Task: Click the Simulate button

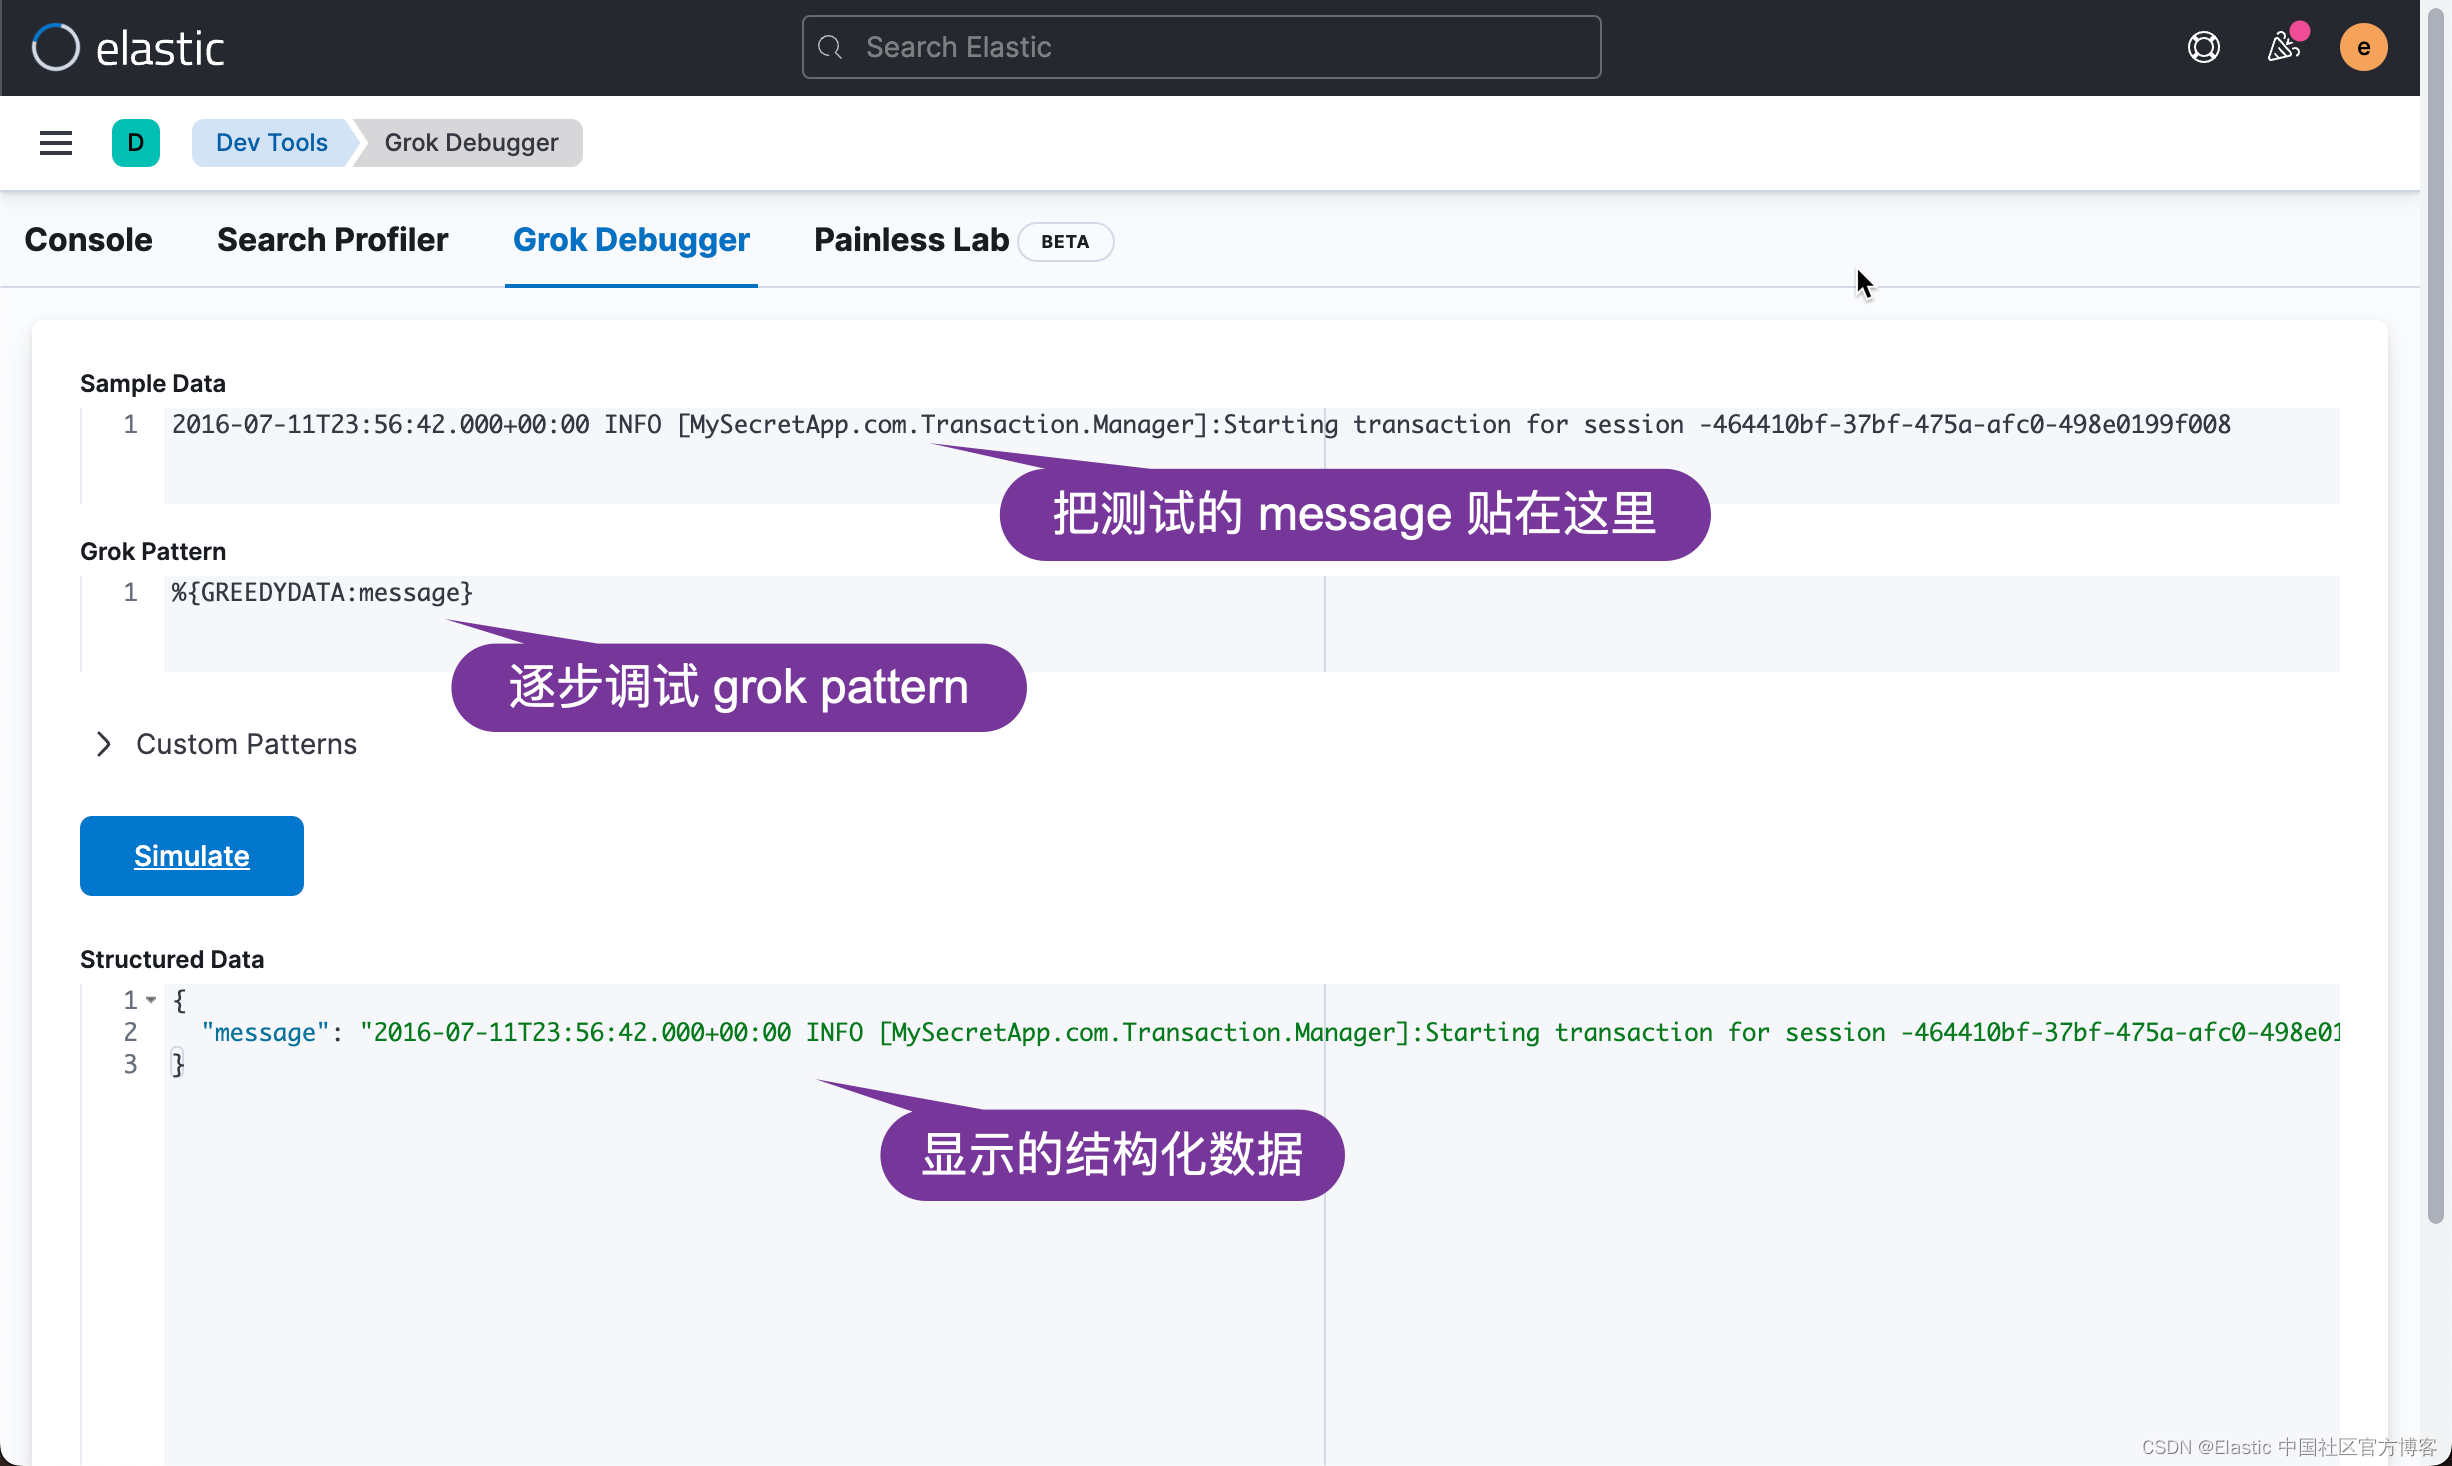Action: point(191,856)
